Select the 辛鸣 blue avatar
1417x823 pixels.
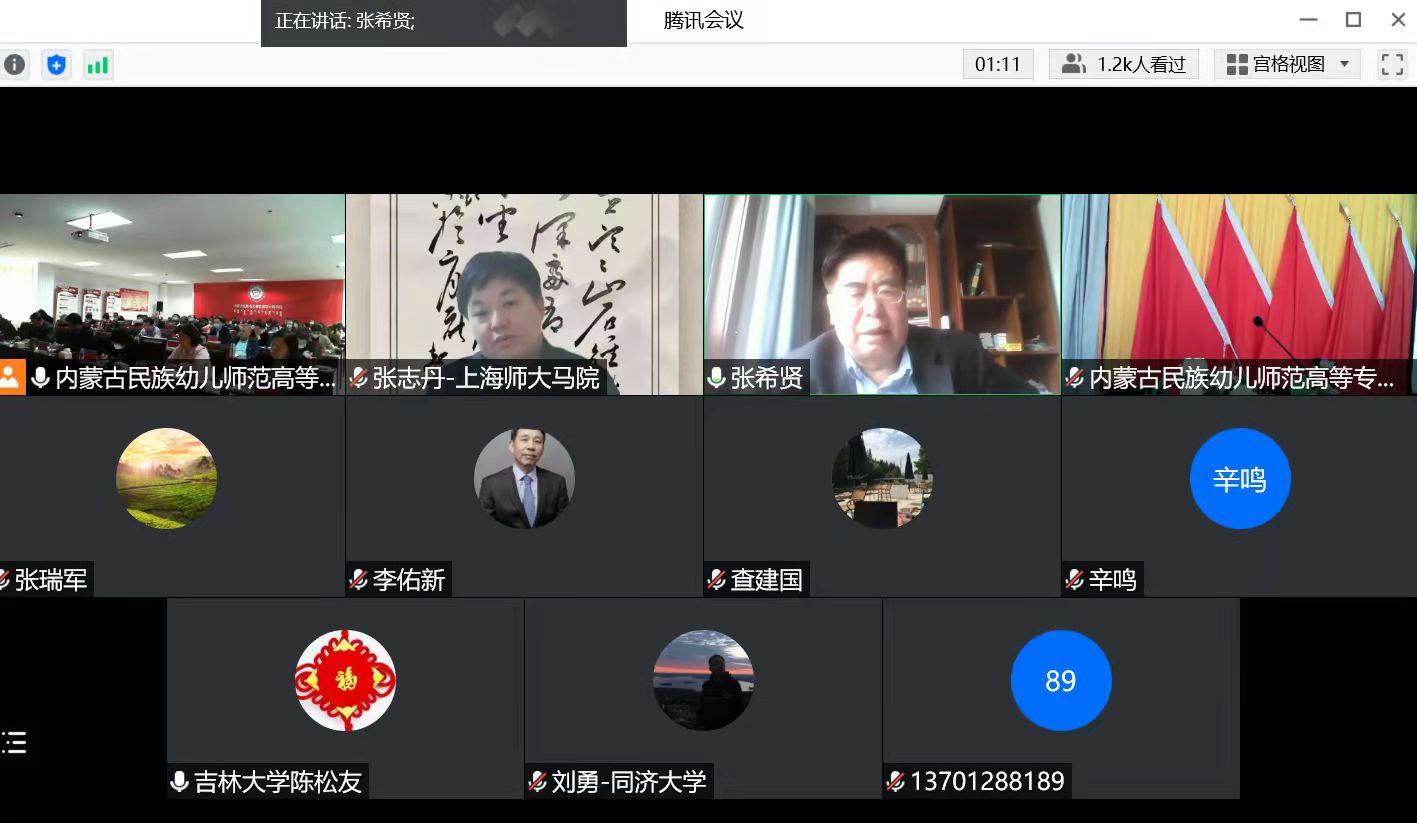[1240, 479]
